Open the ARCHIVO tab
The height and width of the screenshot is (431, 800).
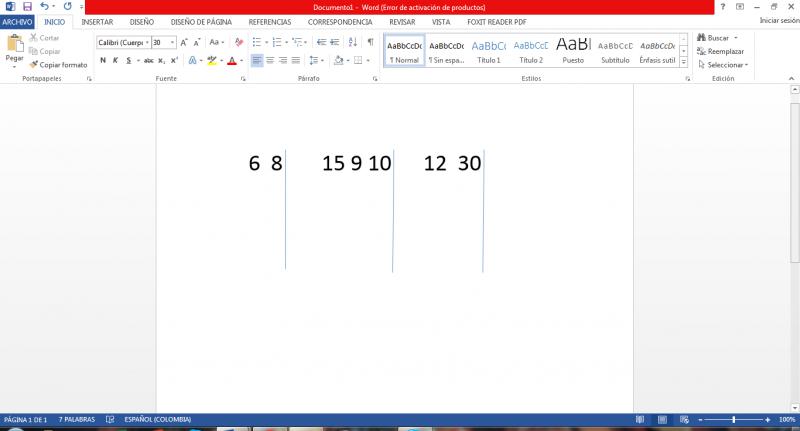[17, 22]
